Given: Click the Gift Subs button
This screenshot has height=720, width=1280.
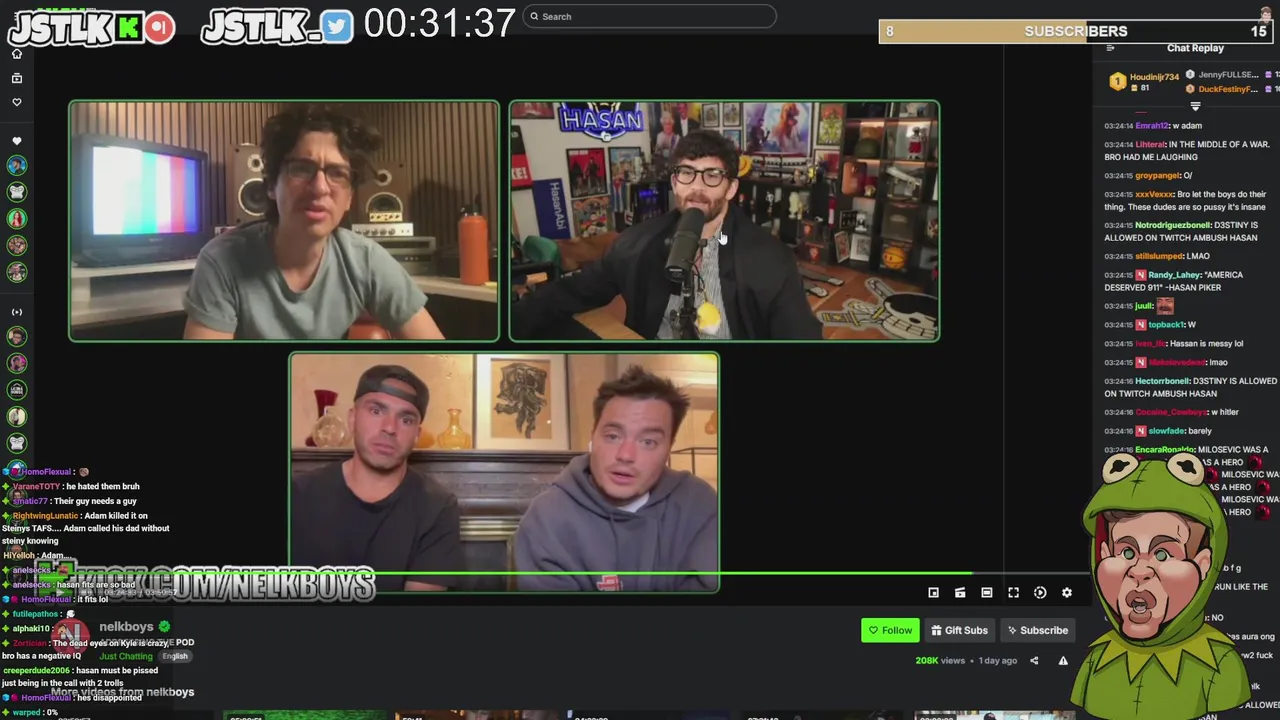Looking at the screenshot, I should (x=959, y=630).
